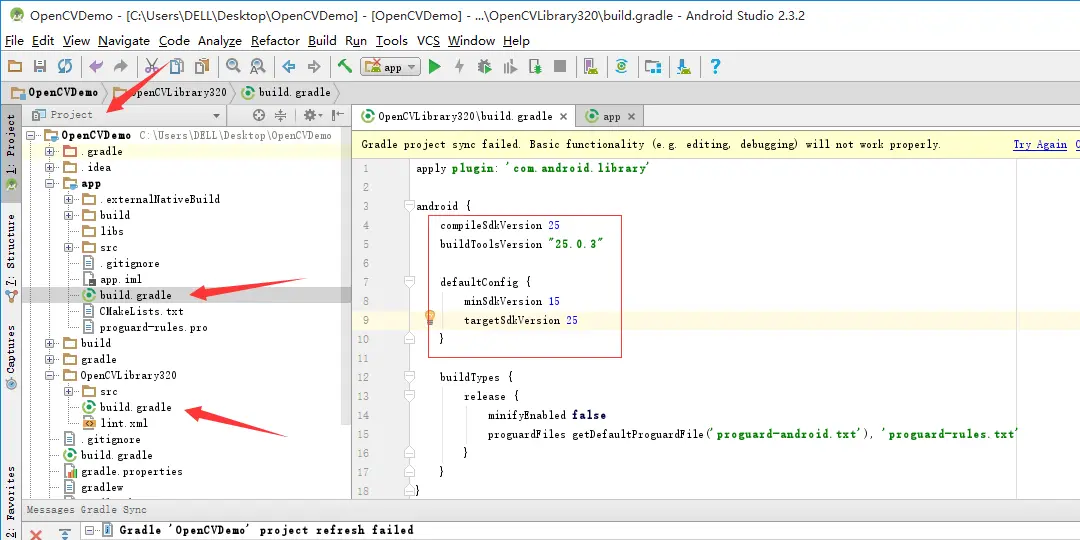Open the File menu

click(14, 41)
